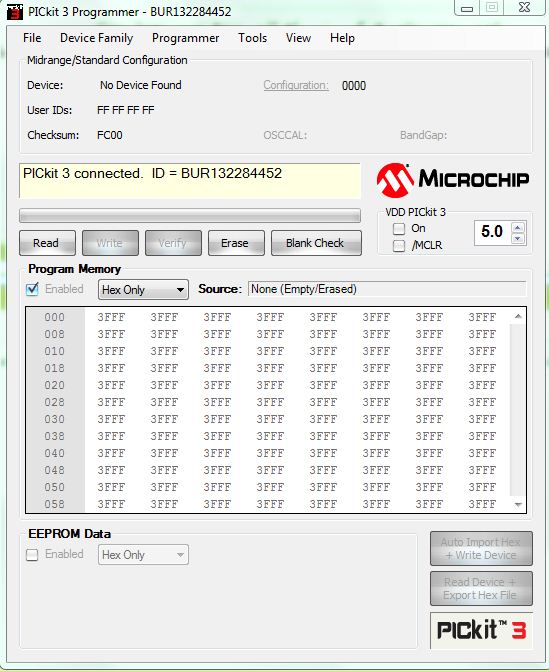Increase VDD voltage with up arrow

pos(518,228)
